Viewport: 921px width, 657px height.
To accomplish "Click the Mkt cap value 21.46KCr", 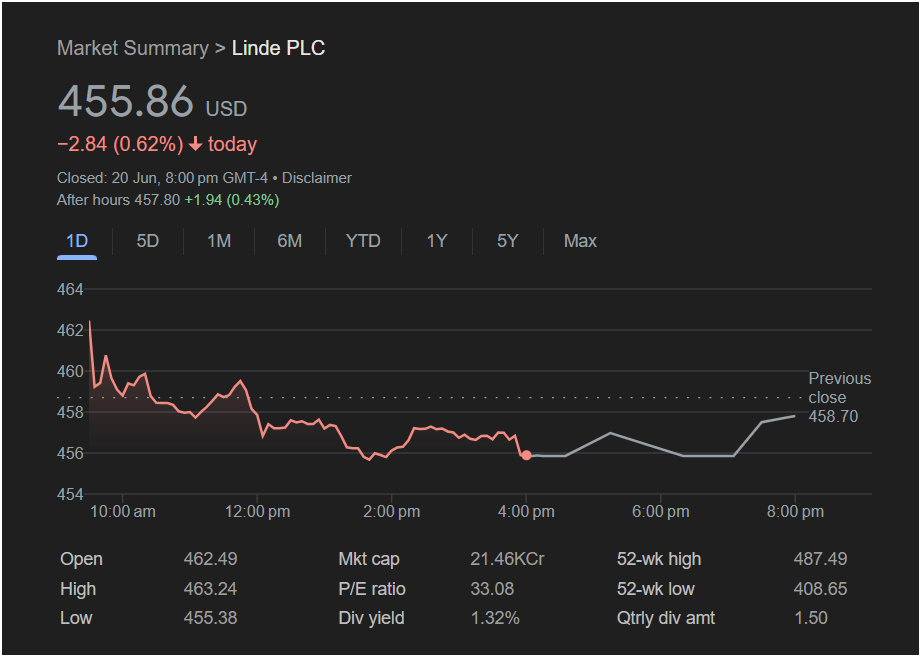I will [507, 559].
